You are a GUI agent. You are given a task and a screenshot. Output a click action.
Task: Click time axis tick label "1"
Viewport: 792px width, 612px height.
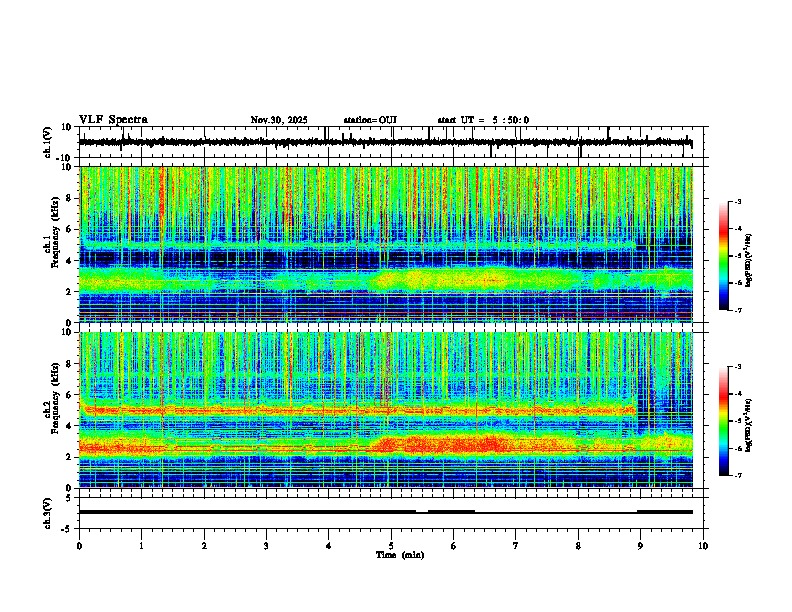(x=141, y=546)
